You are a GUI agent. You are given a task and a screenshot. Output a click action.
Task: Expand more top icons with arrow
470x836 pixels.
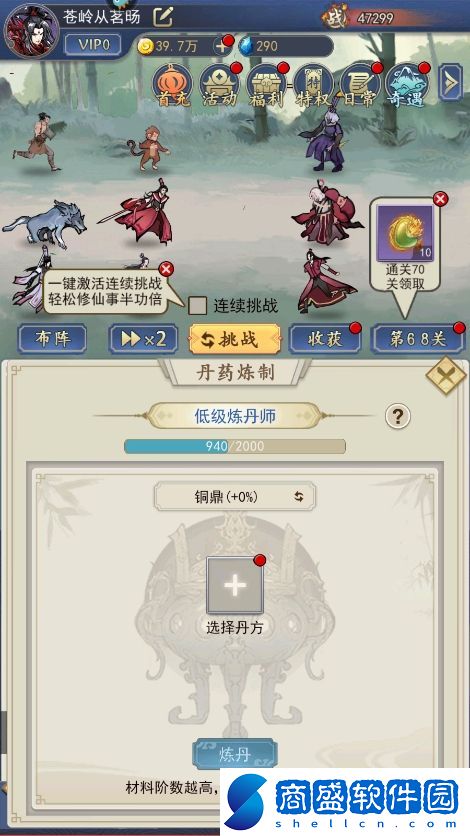(x=450, y=82)
